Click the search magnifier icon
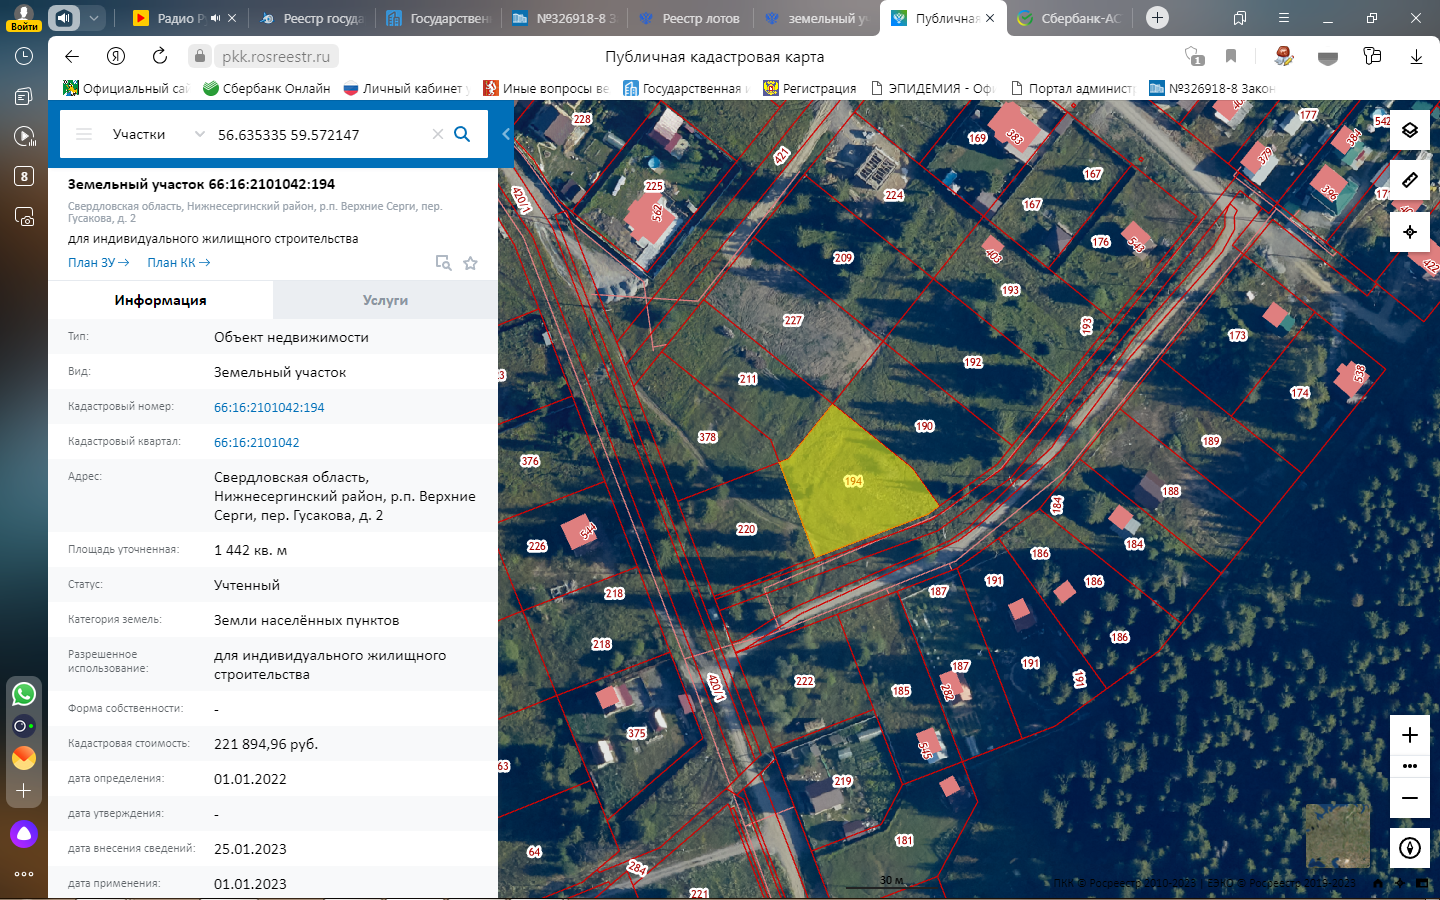The image size is (1440, 900). coord(462,134)
